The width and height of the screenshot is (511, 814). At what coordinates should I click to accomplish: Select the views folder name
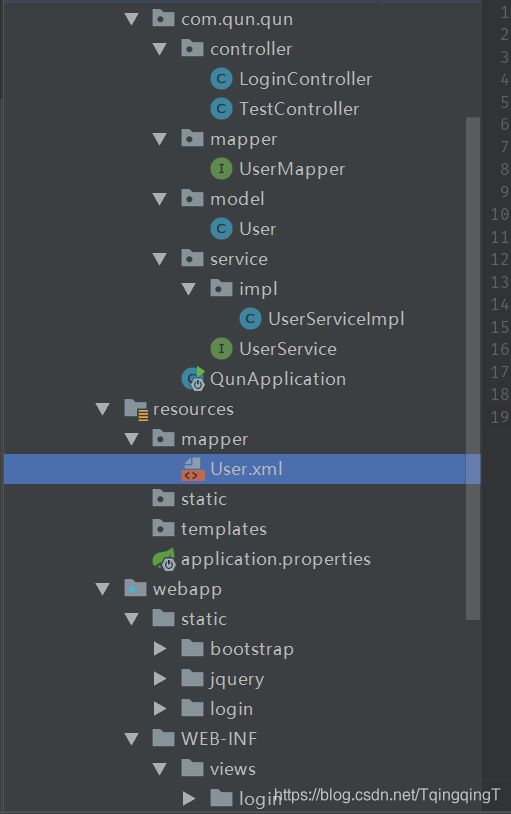233,769
